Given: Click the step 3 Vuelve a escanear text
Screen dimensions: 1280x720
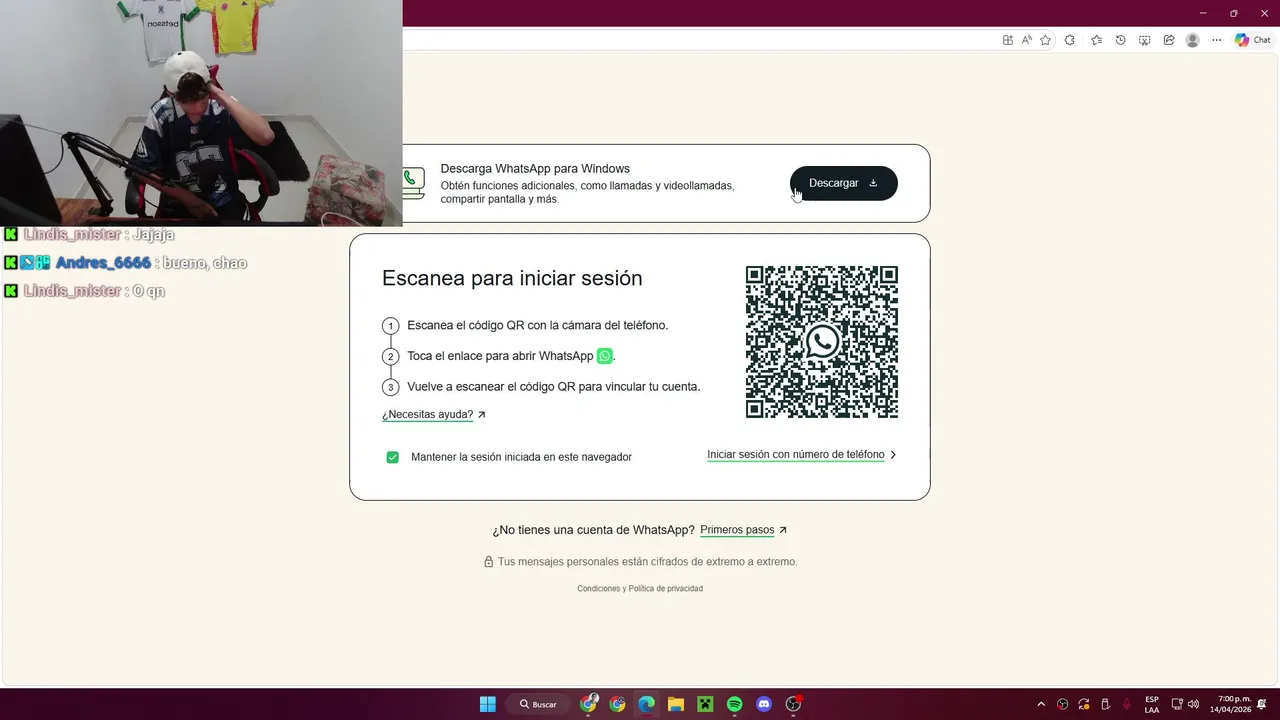Looking at the screenshot, I should (553, 386).
